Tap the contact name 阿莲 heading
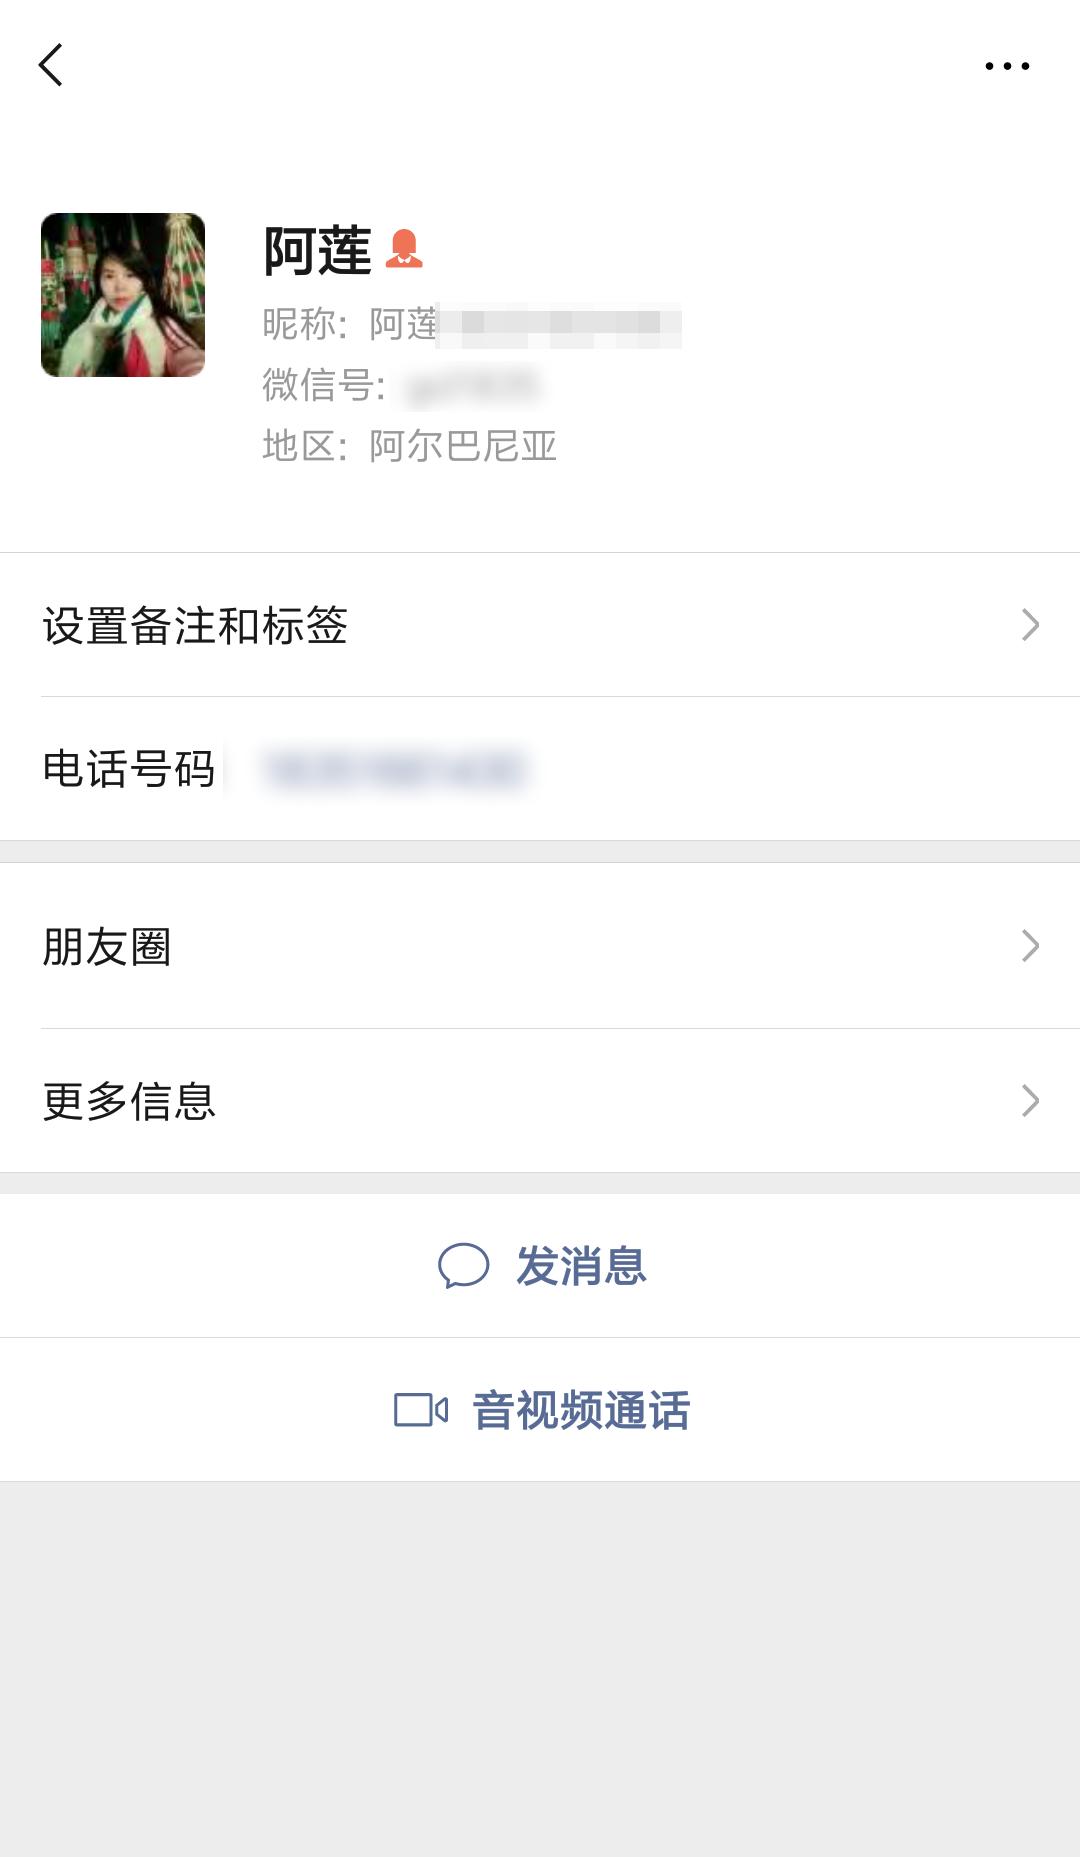 pos(317,250)
